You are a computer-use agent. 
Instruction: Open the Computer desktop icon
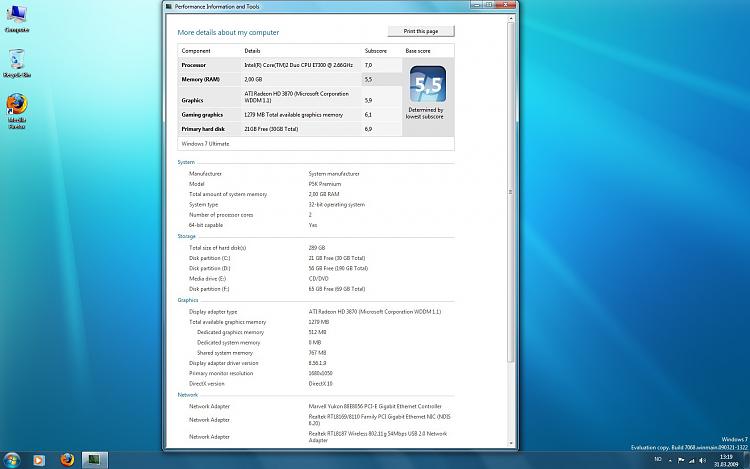point(17,19)
